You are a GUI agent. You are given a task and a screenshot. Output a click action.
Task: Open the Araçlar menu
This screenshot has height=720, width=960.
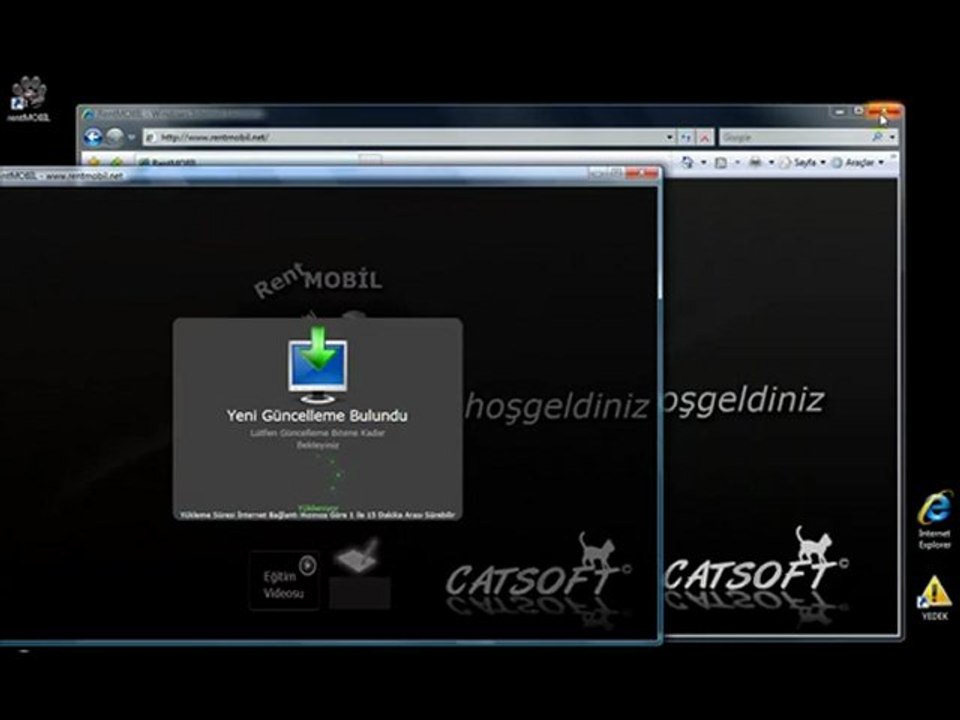pos(858,162)
